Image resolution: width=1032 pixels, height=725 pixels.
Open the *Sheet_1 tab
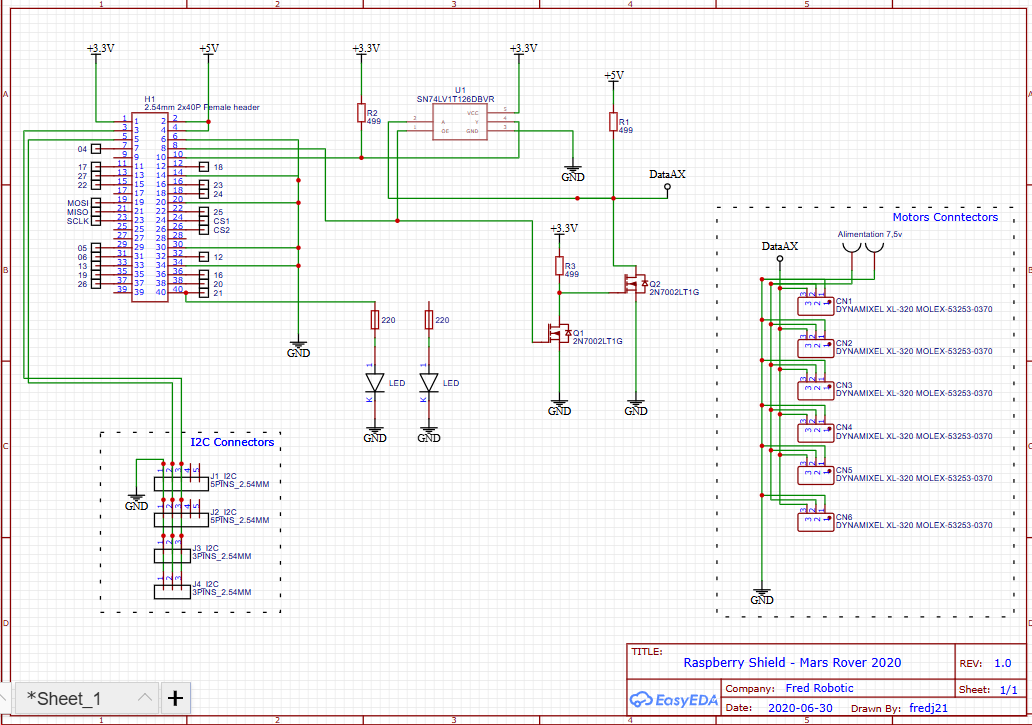click(x=64, y=699)
